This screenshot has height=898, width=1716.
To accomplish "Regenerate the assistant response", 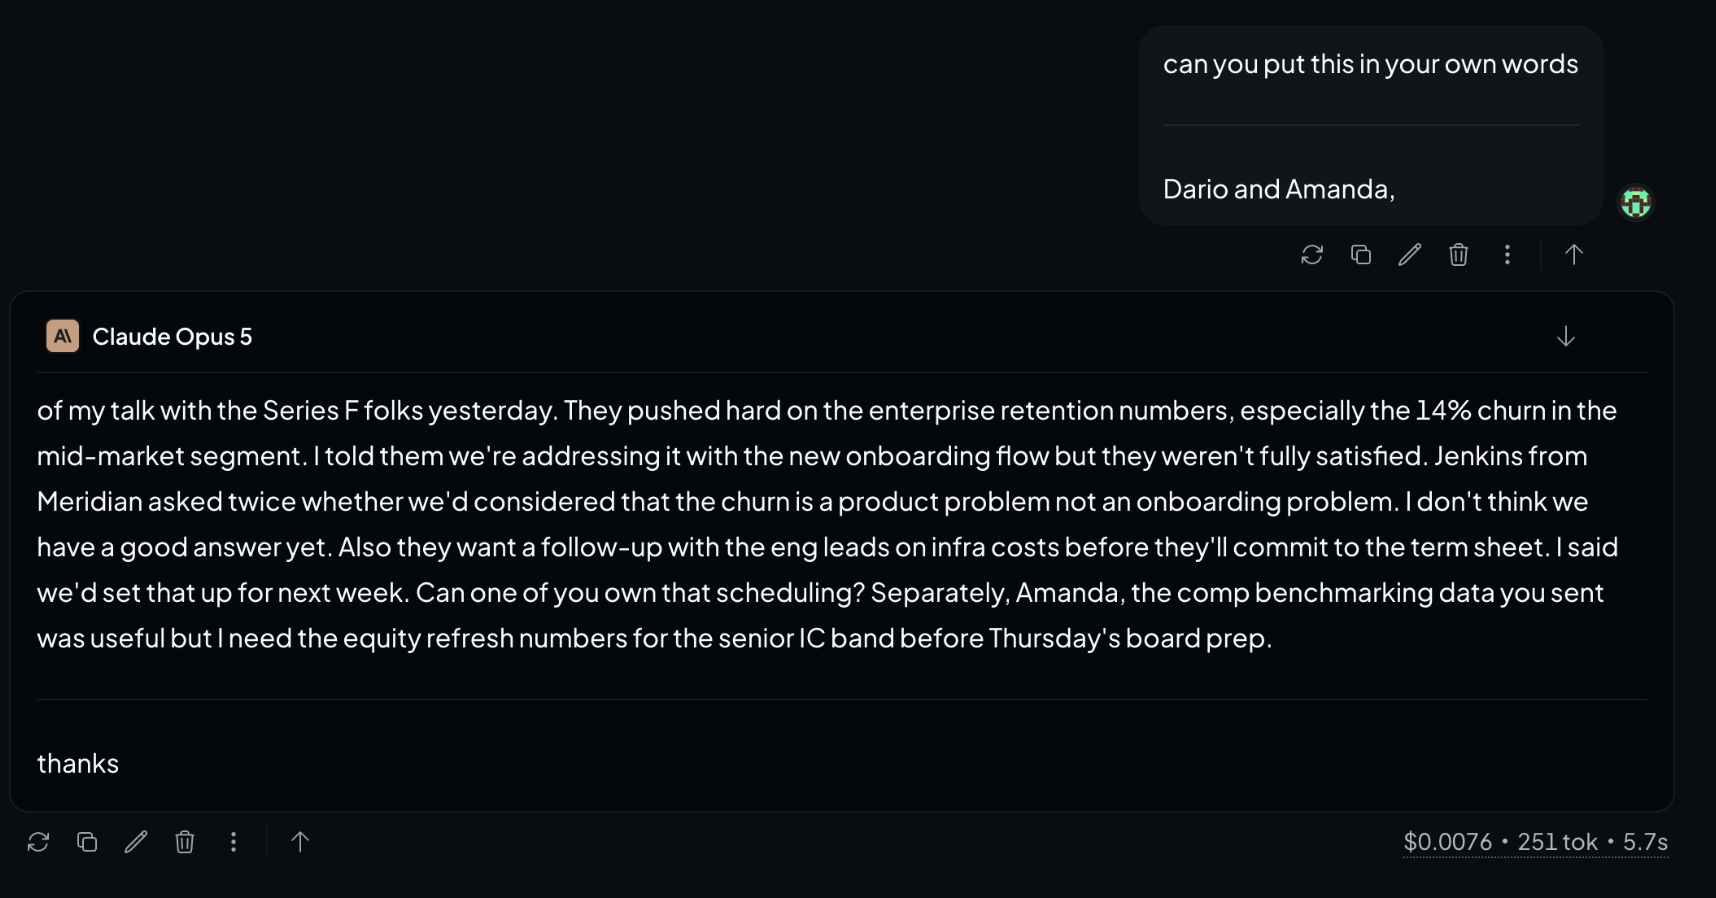I will 38,842.
